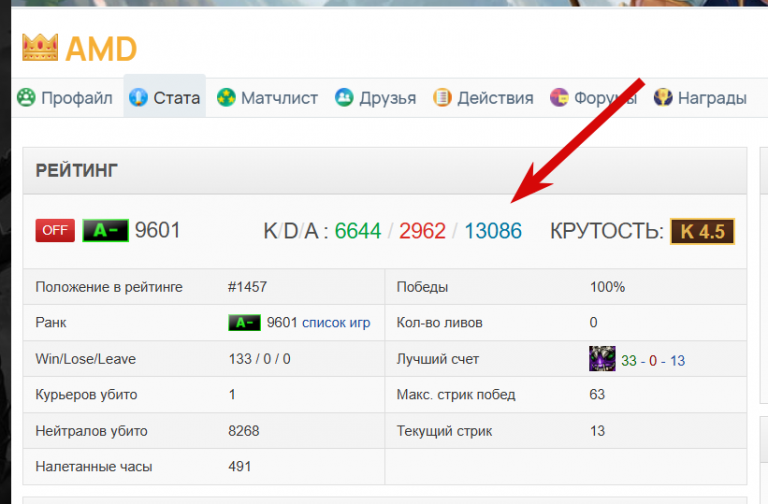The height and width of the screenshot is (504, 768).
Task: Click the Налетанные часы value 491
Action: [x=240, y=466]
